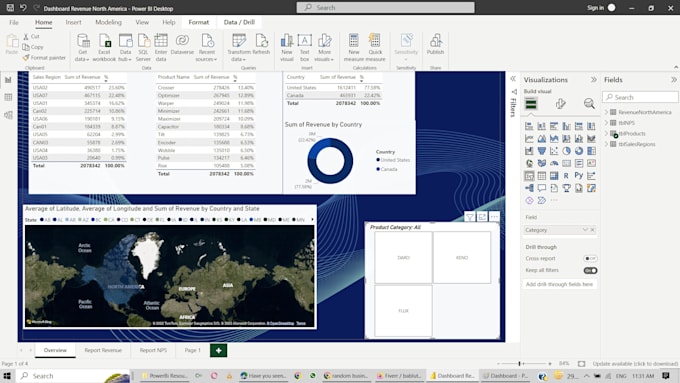The image size is (680, 383).
Task: Choose the Donut chart visual
Action: coord(579,151)
